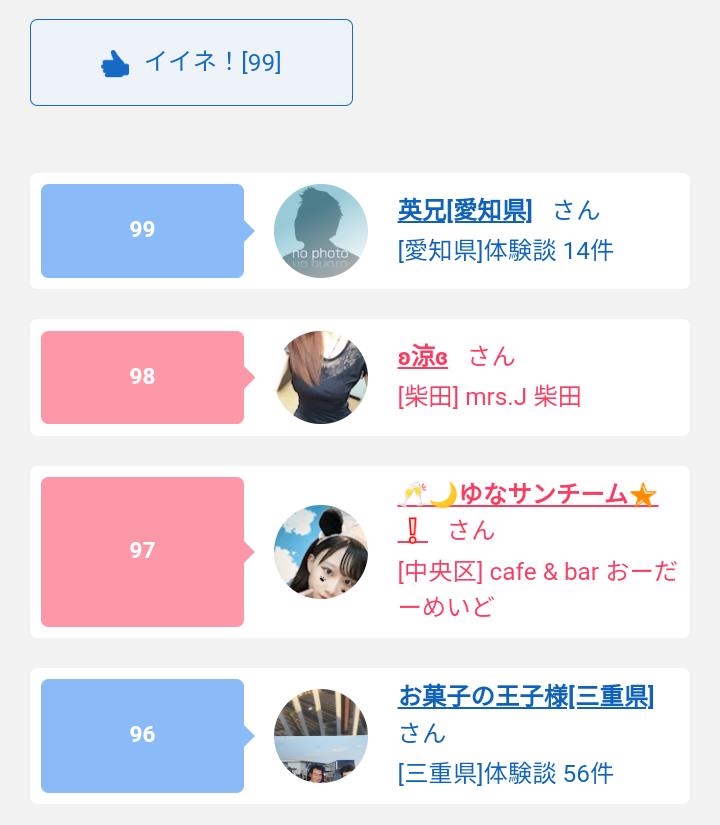Click the お菓子の王子様 avatar photo

coord(321,736)
